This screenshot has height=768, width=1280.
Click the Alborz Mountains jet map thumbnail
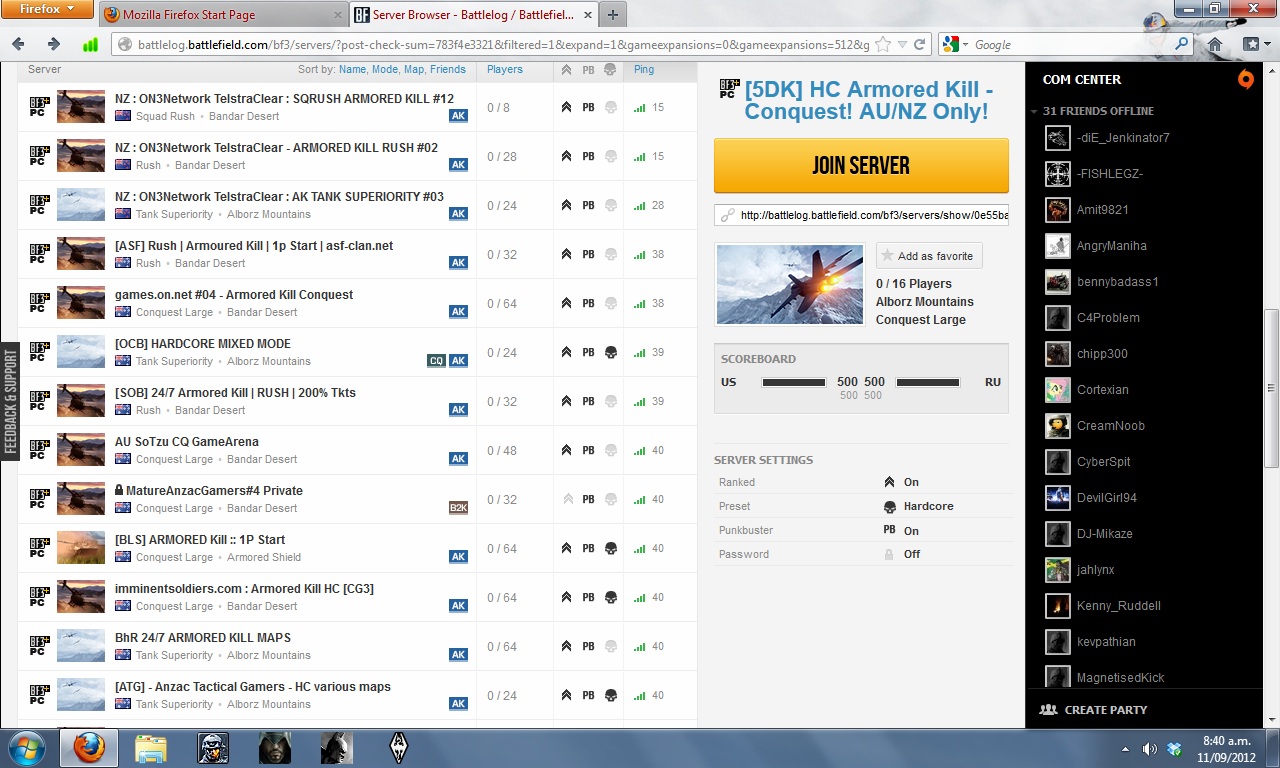[790, 285]
